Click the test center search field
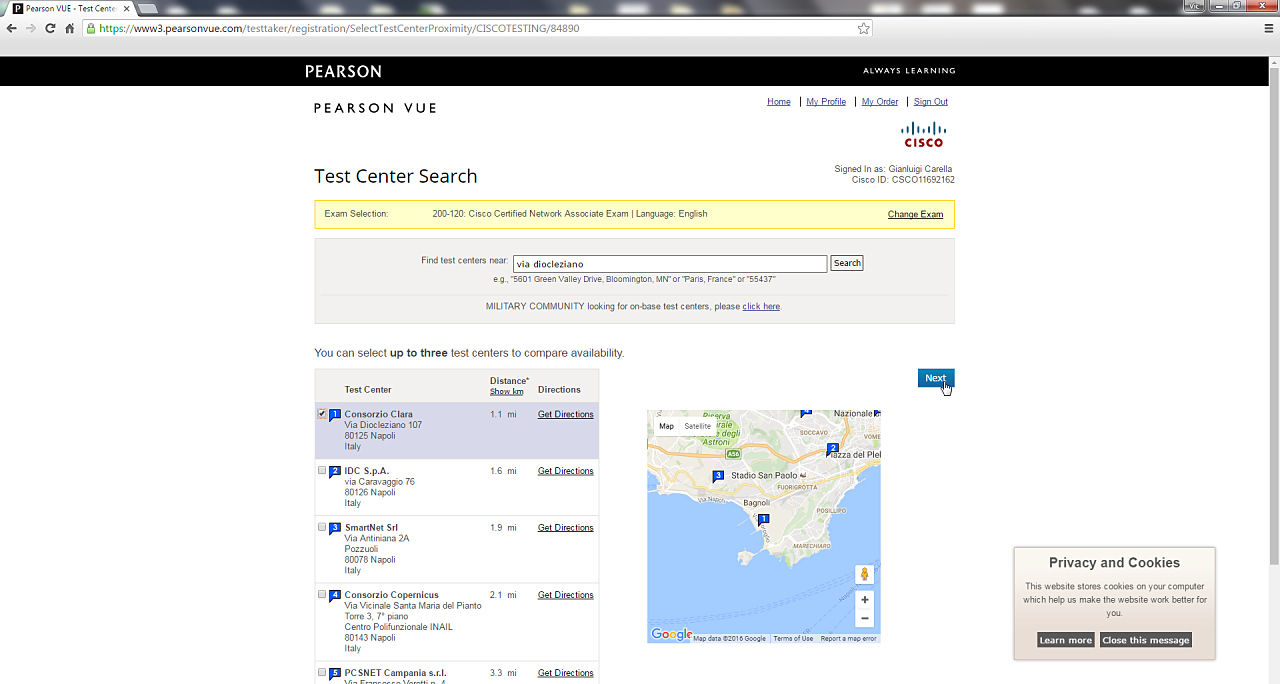 670,264
